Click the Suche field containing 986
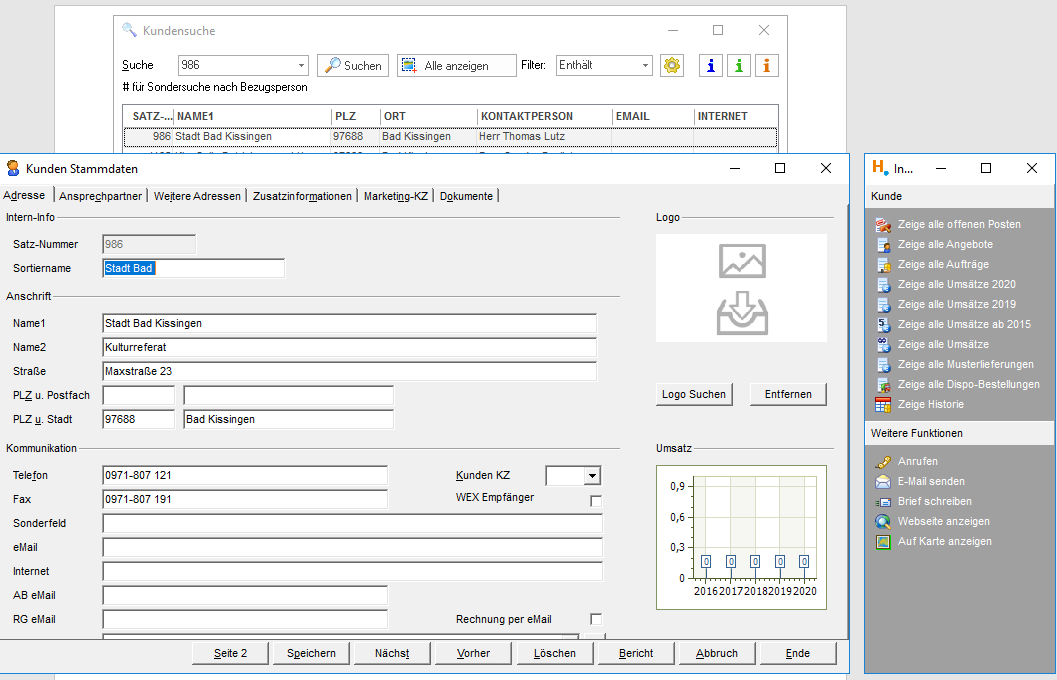Viewport: 1057px width, 680px height. pyautogui.click(x=237, y=65)
